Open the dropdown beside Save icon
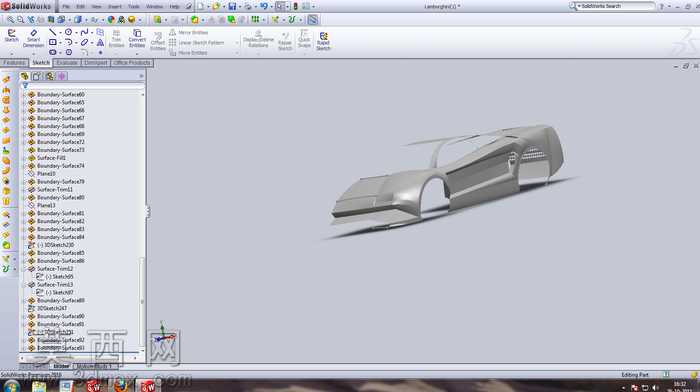This screenshot has width=700, height=392. click(x=239, y=7)
